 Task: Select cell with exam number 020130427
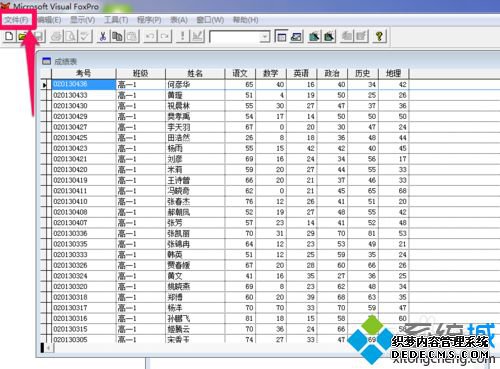click(84, 127)
